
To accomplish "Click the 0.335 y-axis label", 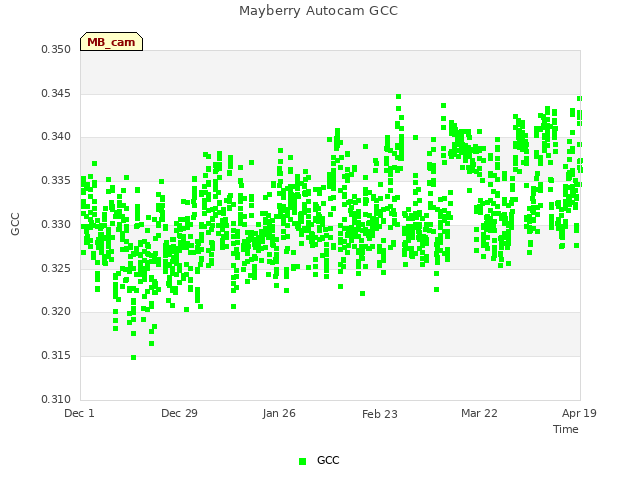I will click(56, 180).
